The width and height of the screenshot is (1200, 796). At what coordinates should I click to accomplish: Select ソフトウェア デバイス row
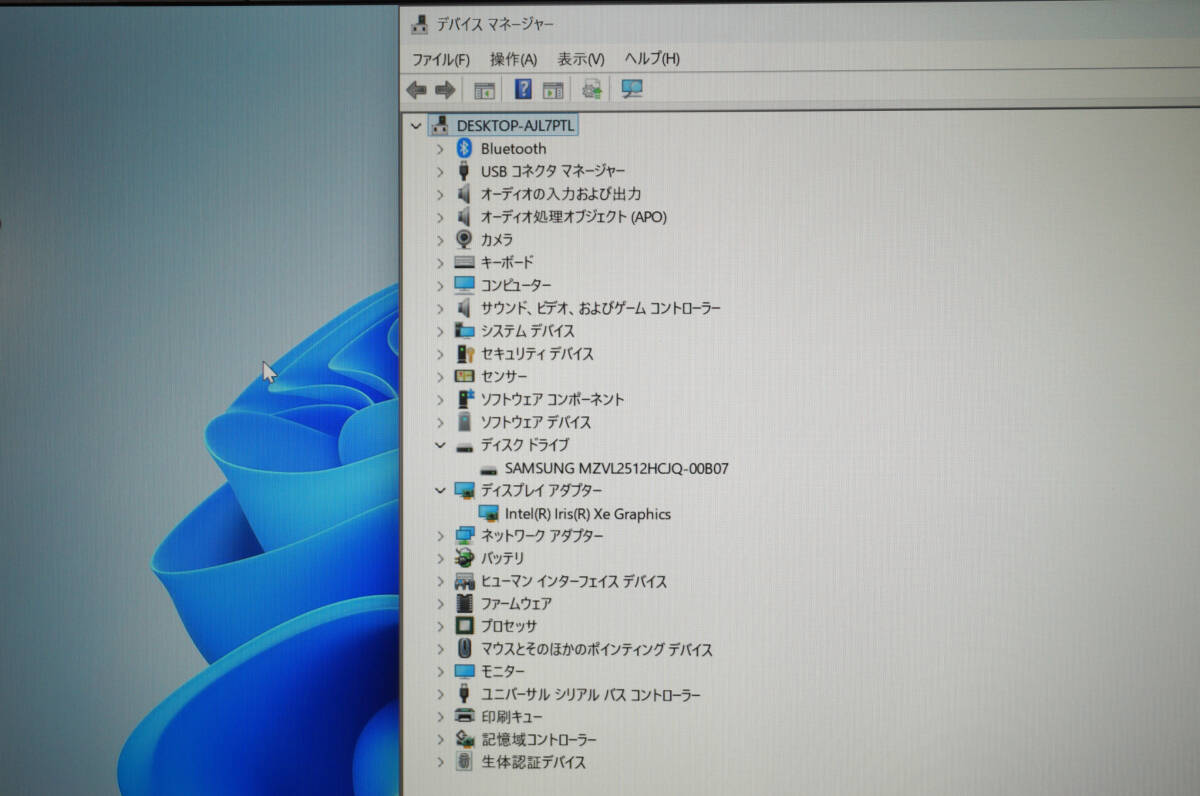[536, 422]
